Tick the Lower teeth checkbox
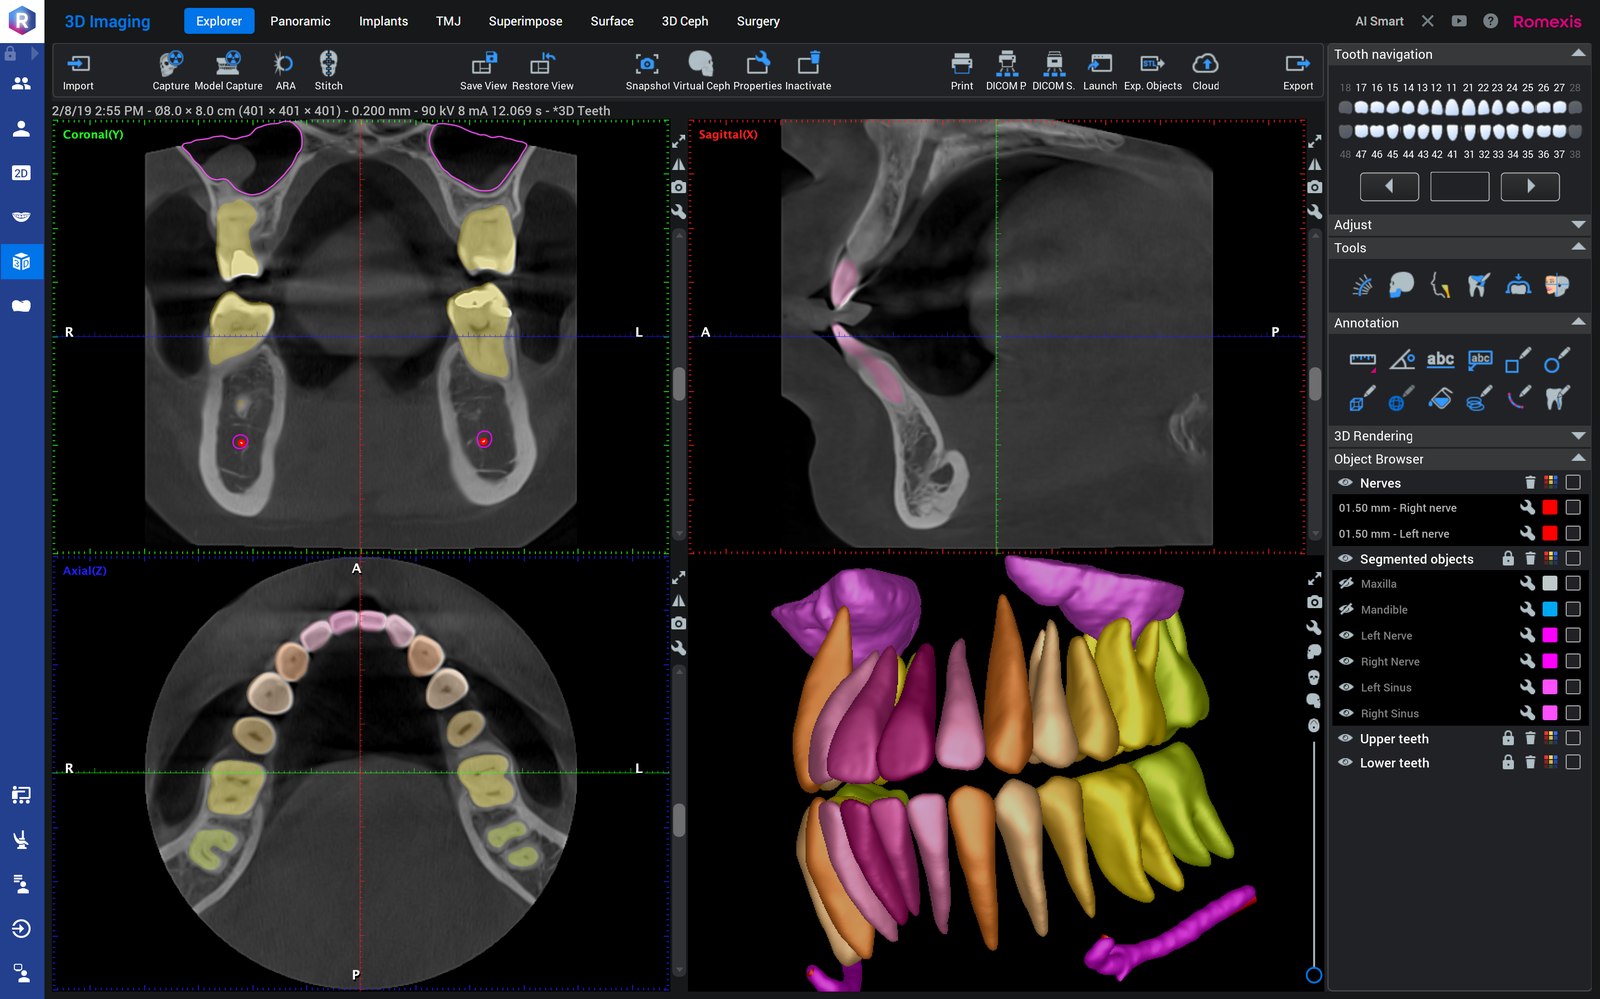The image size is (1600, 999). click(x=1573, y=762)
